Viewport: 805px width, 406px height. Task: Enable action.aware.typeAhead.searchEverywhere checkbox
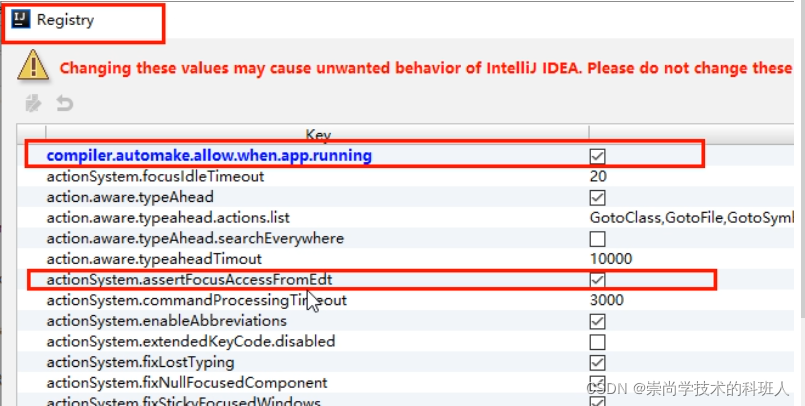pyautogui.click(x=598, y=239)
